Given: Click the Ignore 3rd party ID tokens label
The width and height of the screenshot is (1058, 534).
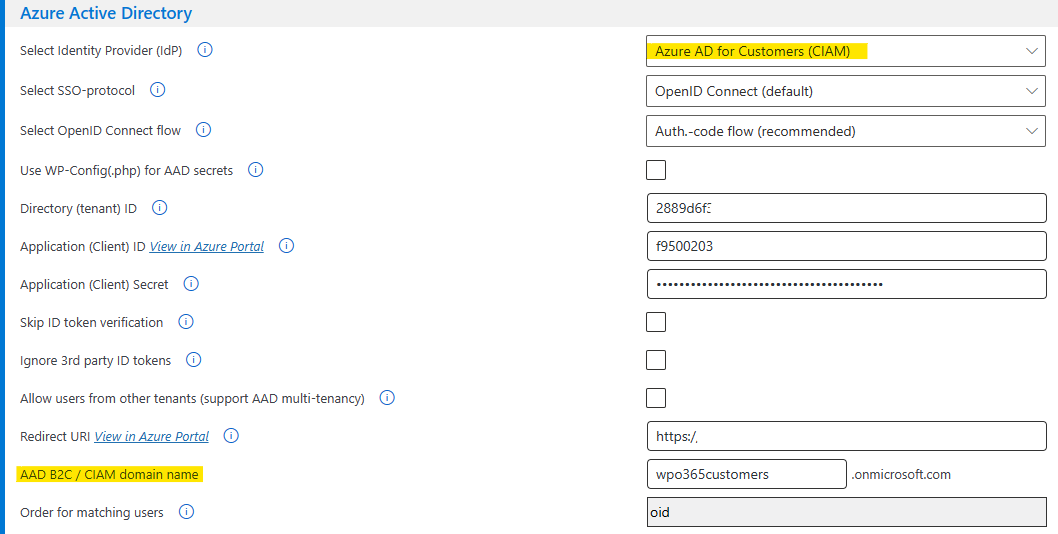Looking at the screenshot, I should [96, 361].
